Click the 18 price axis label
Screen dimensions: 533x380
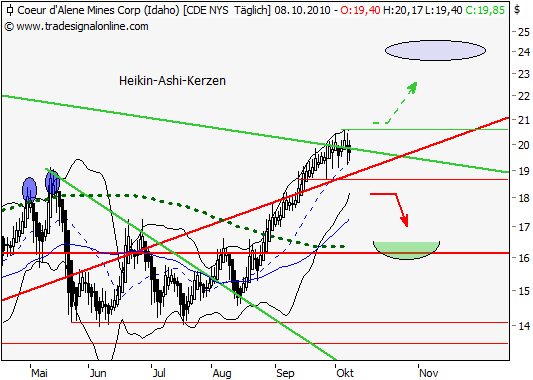[x=523, y=198]
